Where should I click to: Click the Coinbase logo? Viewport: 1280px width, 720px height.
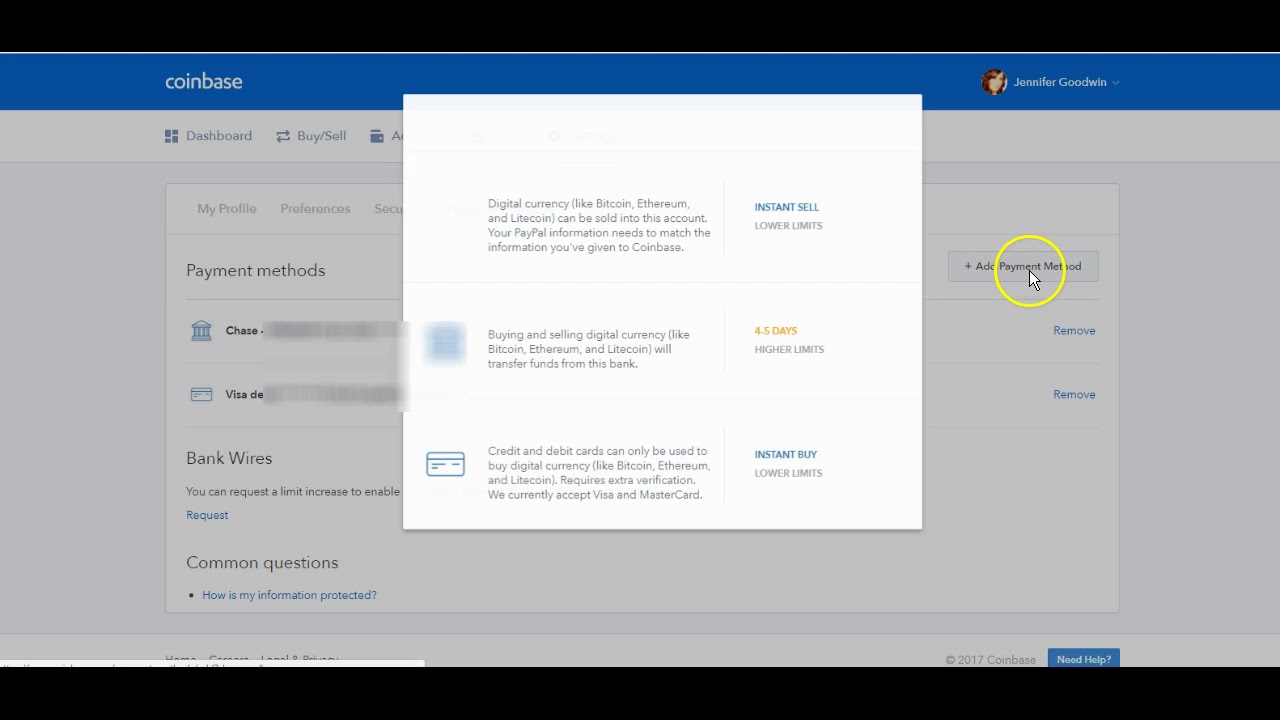pyautogui.click(x=203, y=82)
